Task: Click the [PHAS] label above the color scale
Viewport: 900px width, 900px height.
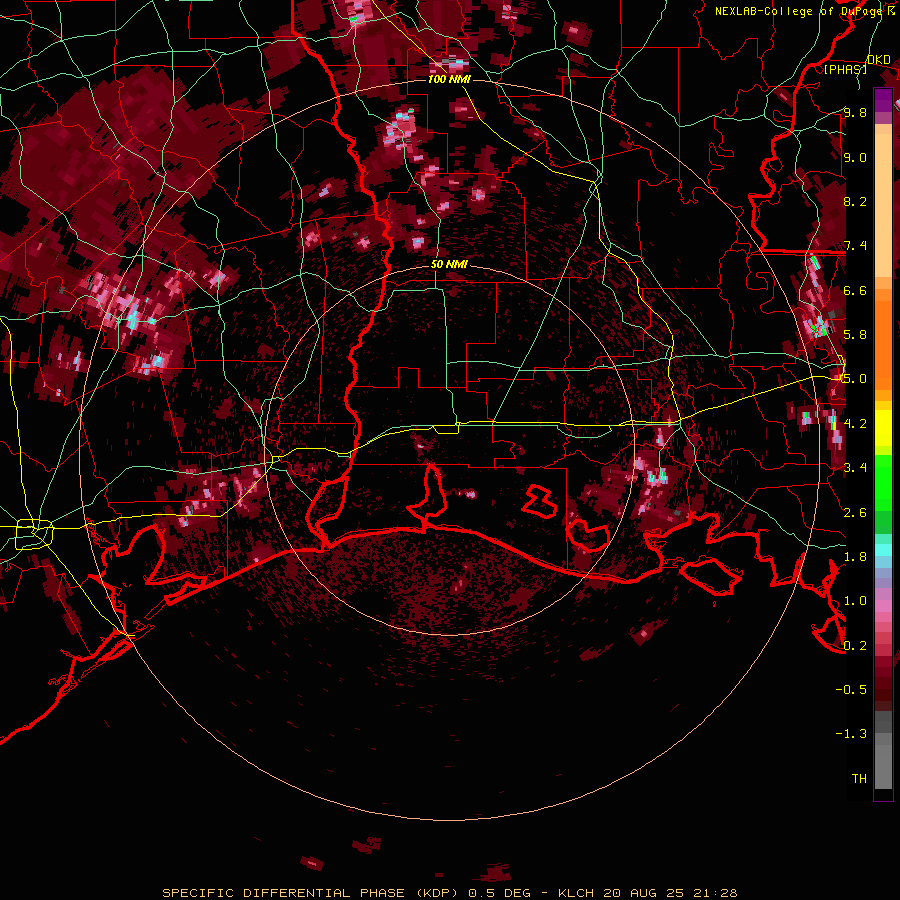Action: pyautogui.click(x=845, y=69)
